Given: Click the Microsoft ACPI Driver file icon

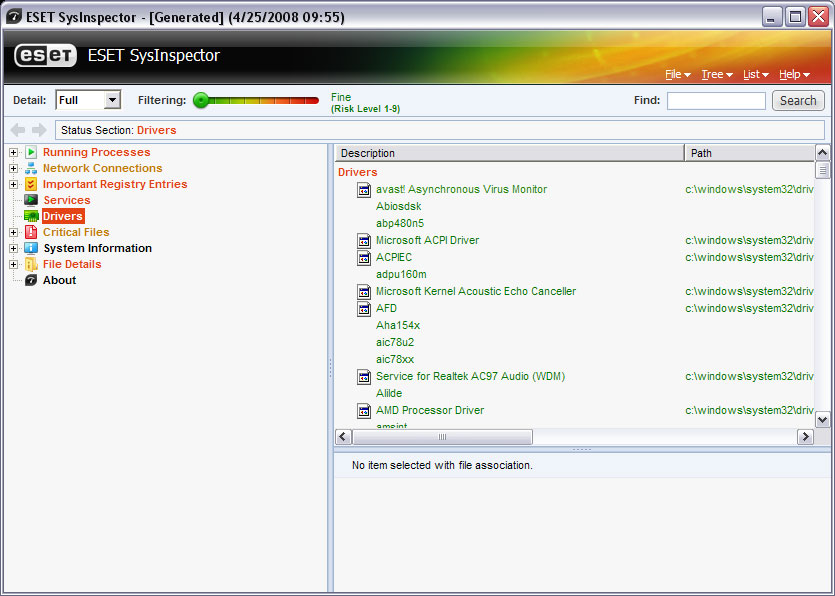Looking at the screenshot, I should [x=364, y=241].
